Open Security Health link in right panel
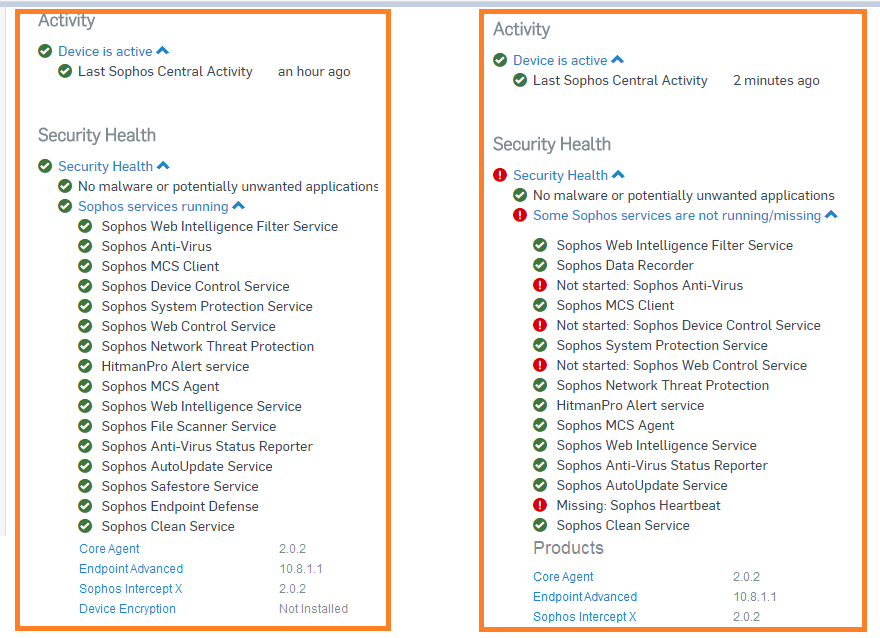This screenshot has width=880, height=638. 561,175
